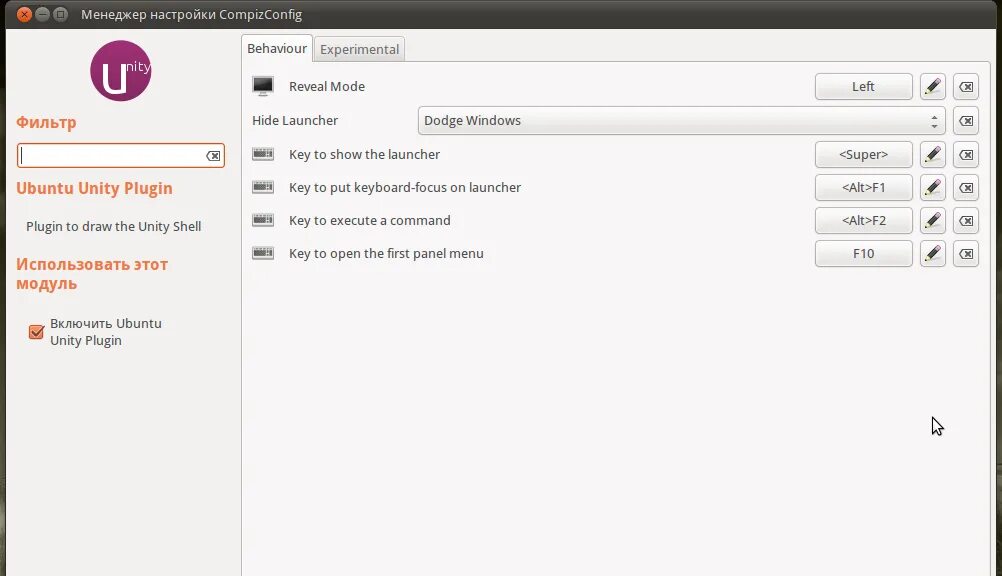Screen dimensions: 1002x576
Task: Click keyboard icon beside Key to show launcher
Action: 263,154
